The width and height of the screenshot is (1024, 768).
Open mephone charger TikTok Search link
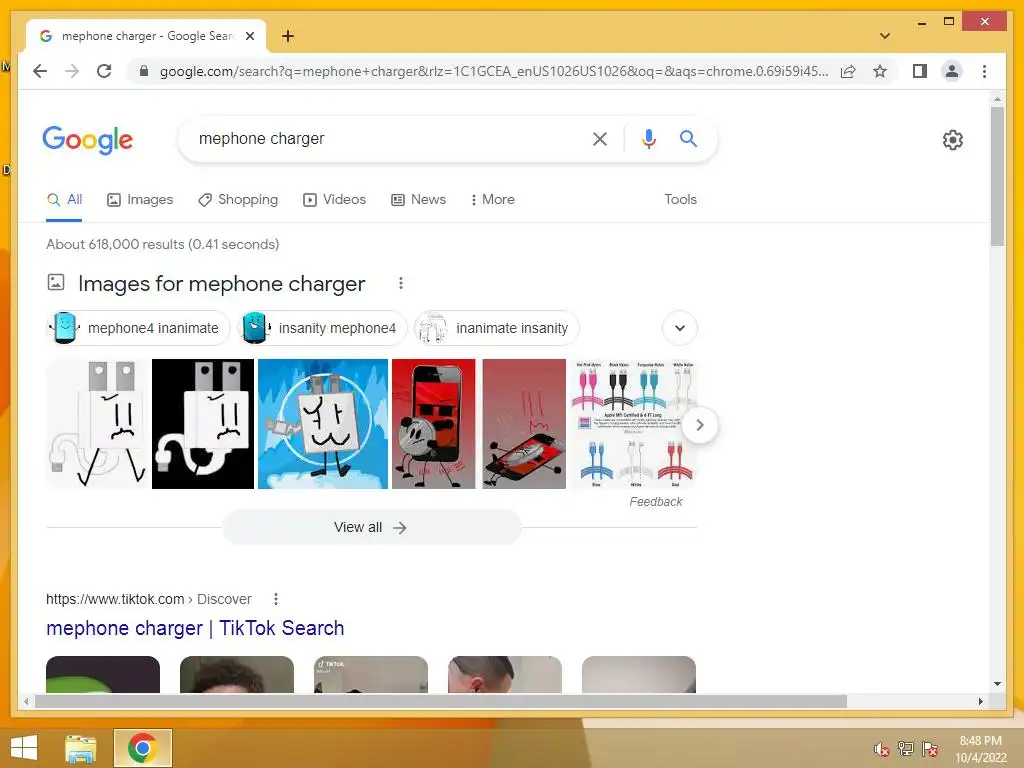click(195, 628)
